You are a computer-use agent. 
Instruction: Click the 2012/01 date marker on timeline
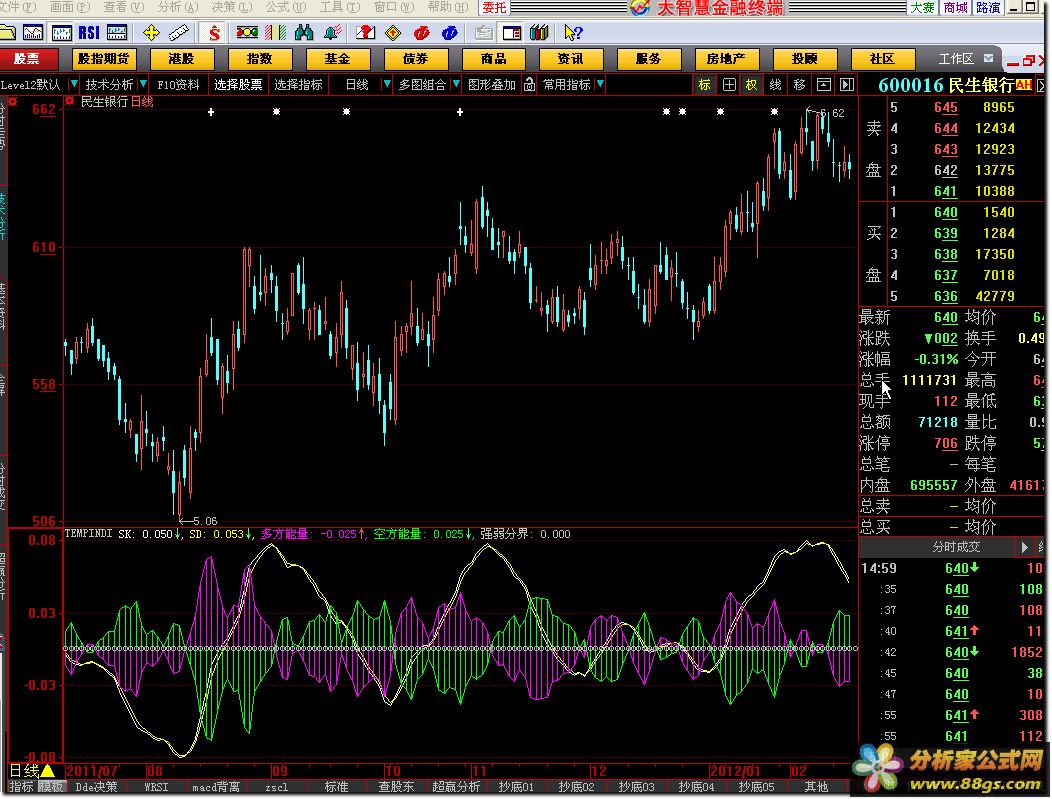click(x=735, y=771)
